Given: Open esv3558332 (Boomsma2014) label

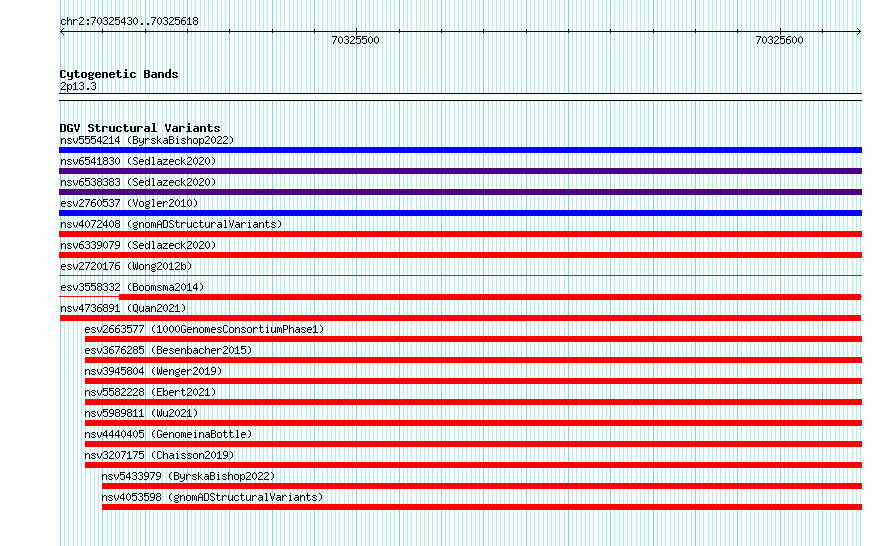Looking at the screenshot, I should coord(132,287).
